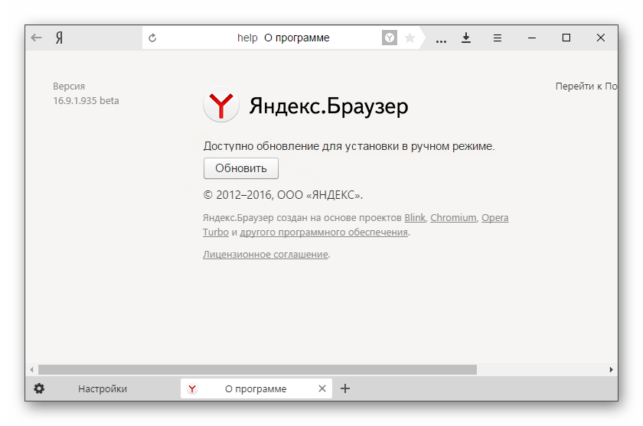Minimize the browser window
Screen dimensions: 643x426
click(532, 38)
